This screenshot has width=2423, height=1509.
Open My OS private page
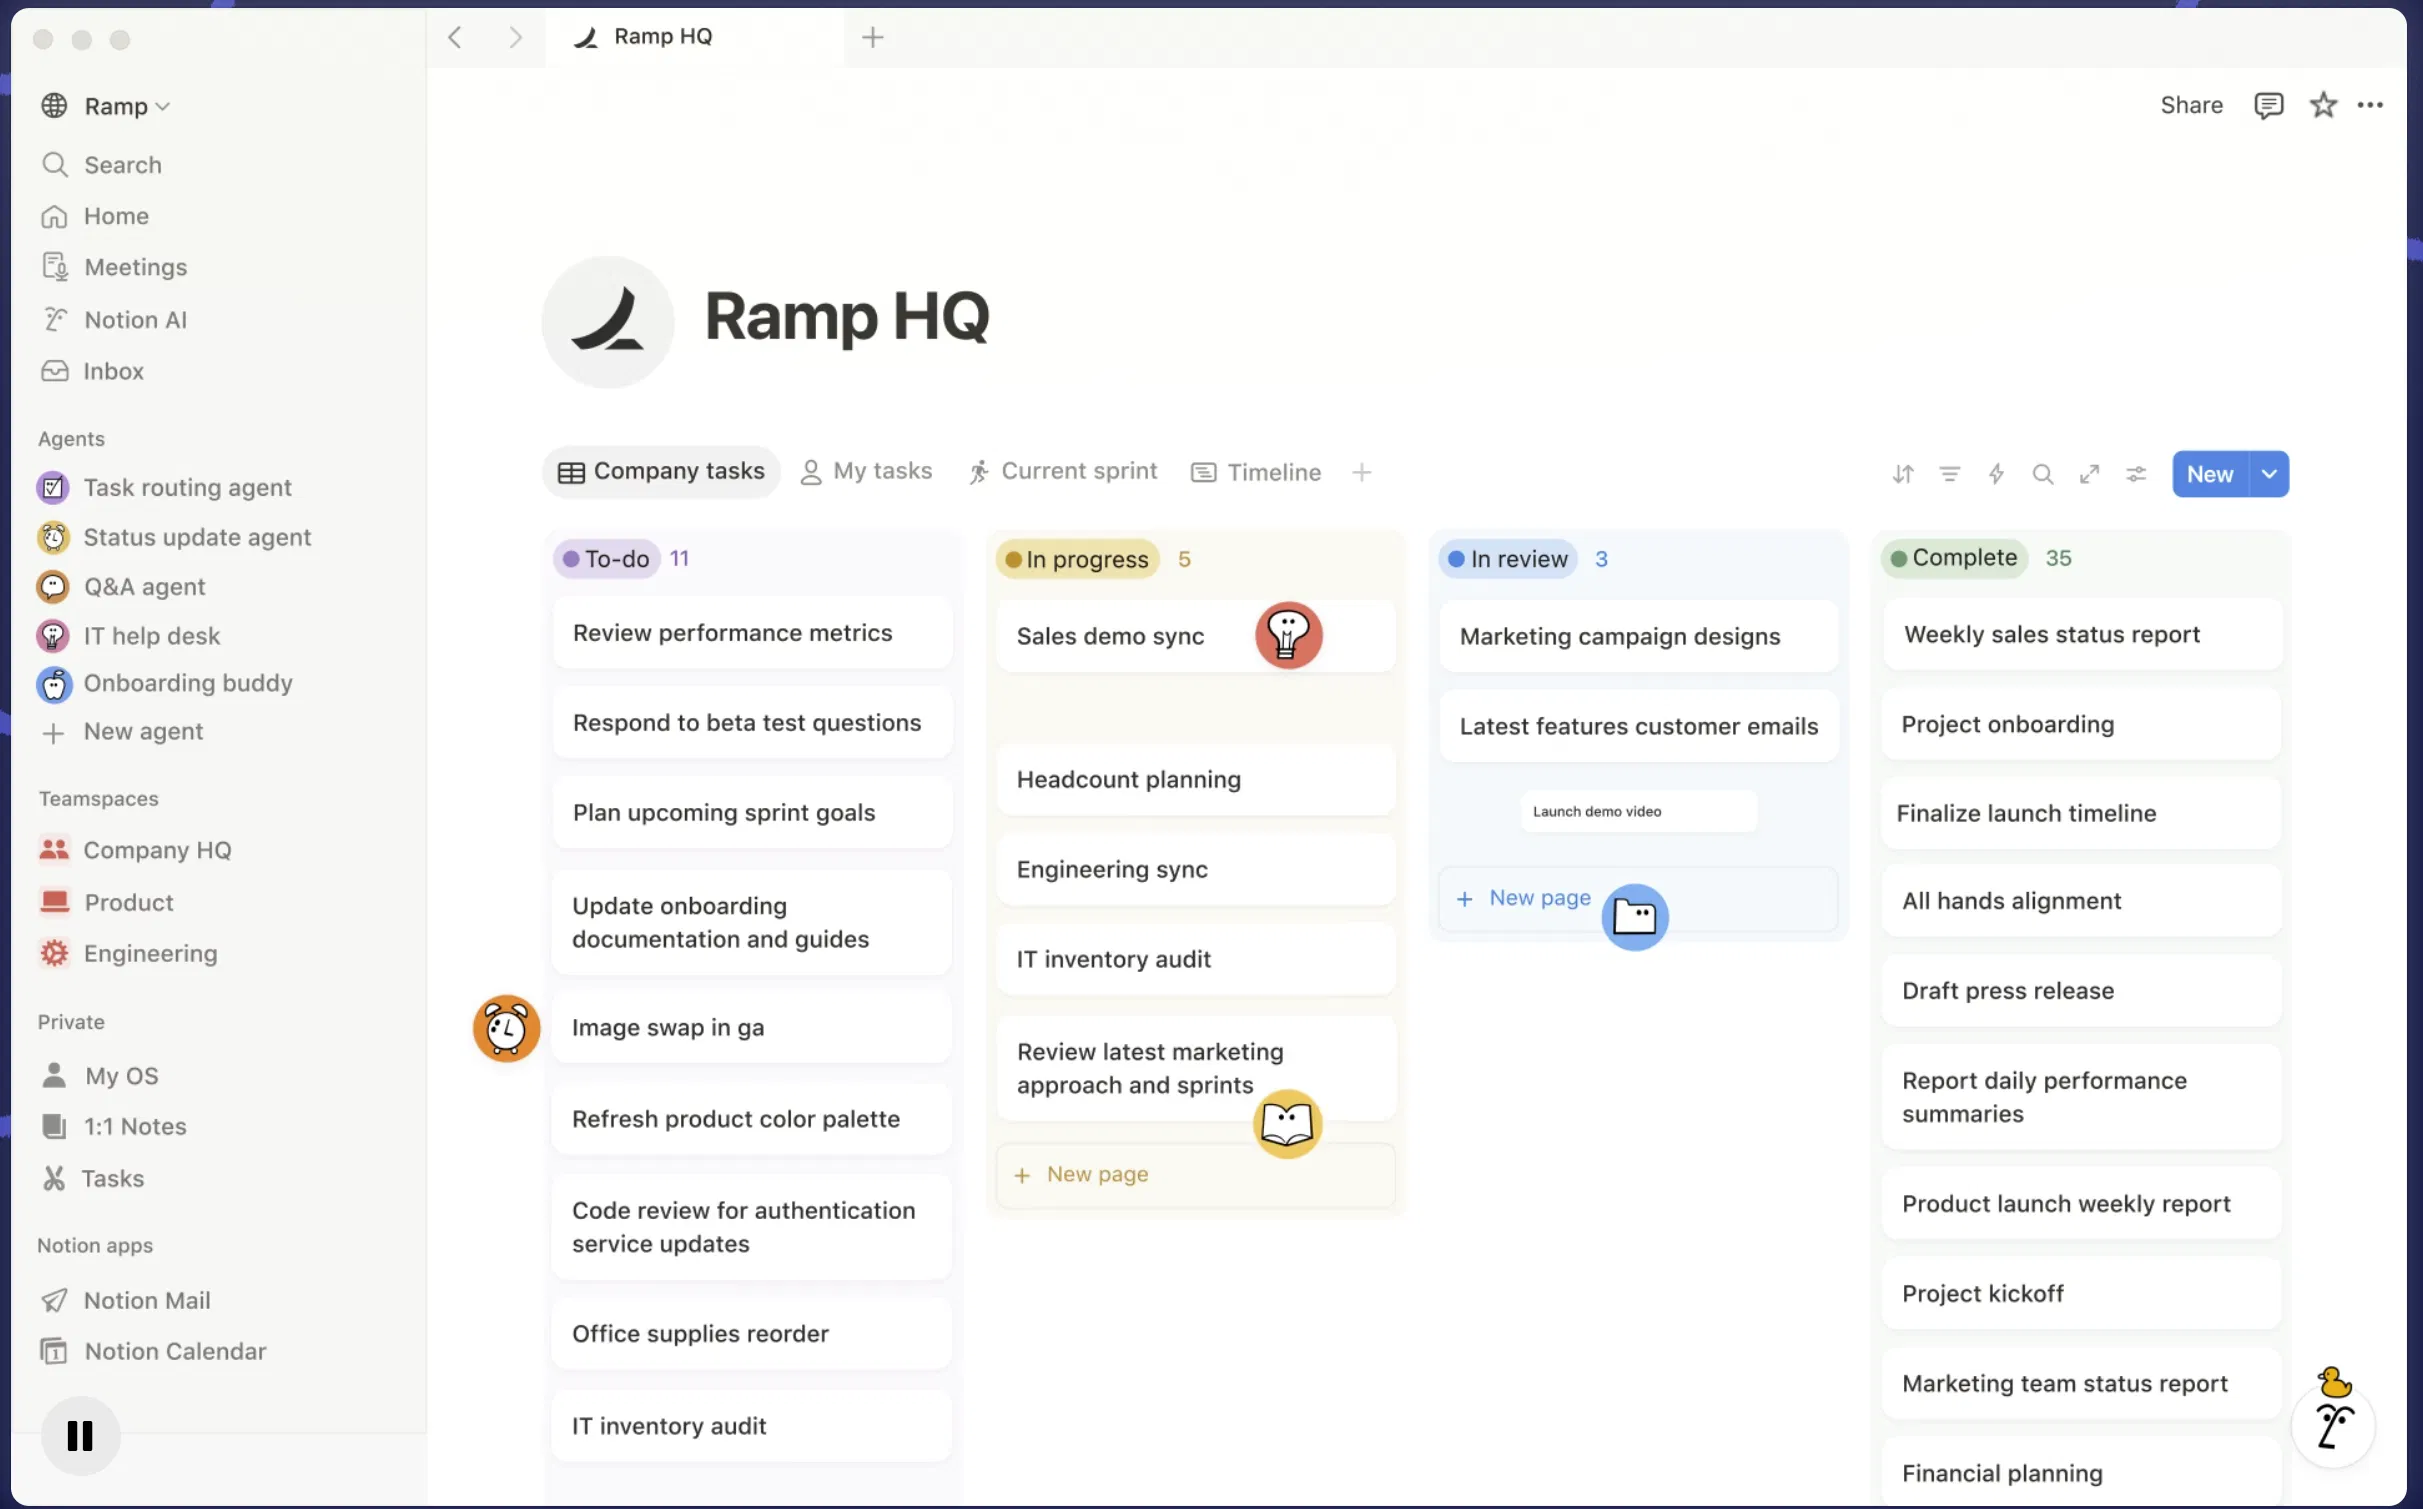[100, 1075]
